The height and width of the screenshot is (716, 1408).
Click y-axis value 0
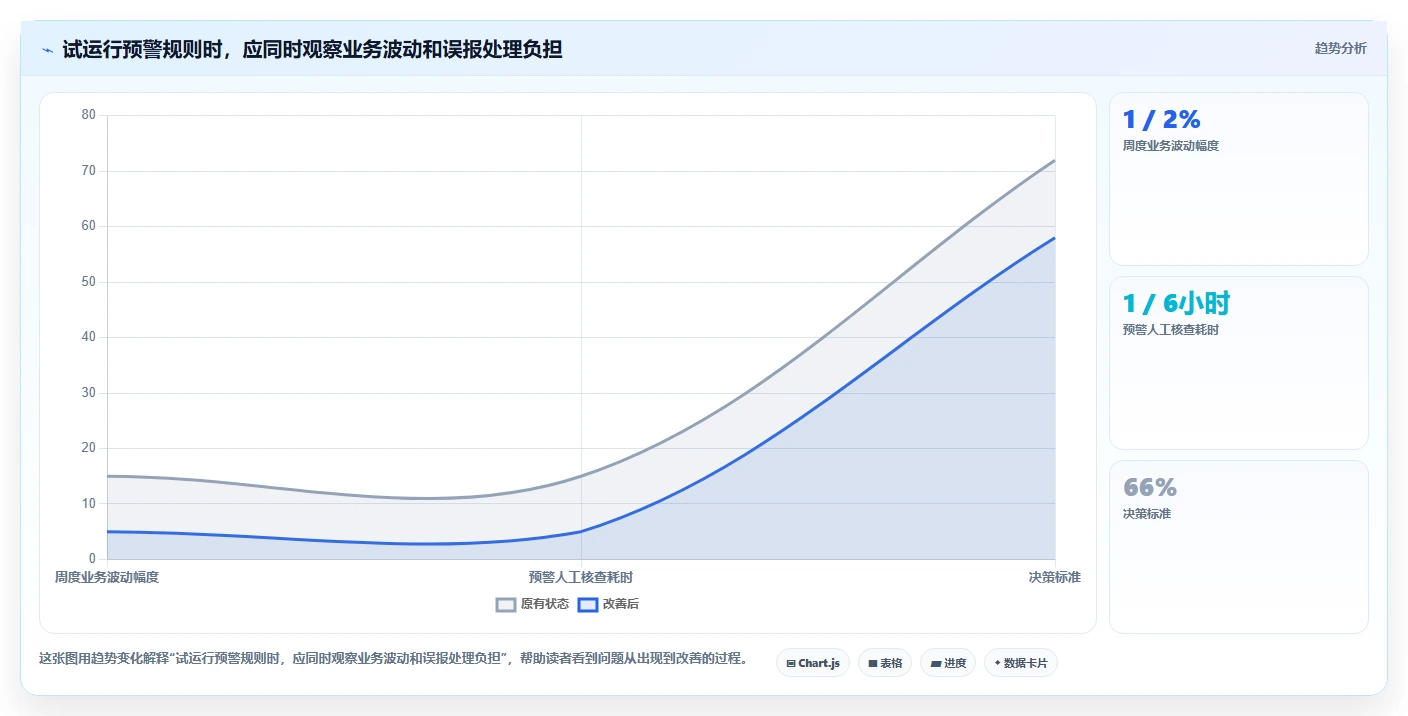(x=92, y=559)
